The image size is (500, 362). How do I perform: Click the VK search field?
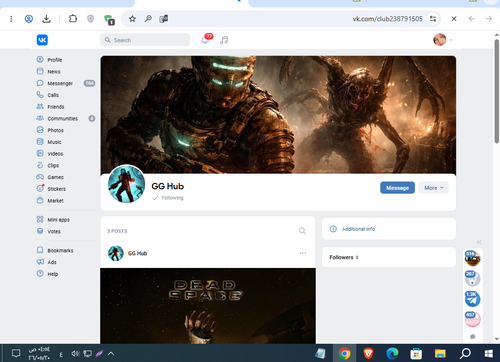[x=145, y=40]
